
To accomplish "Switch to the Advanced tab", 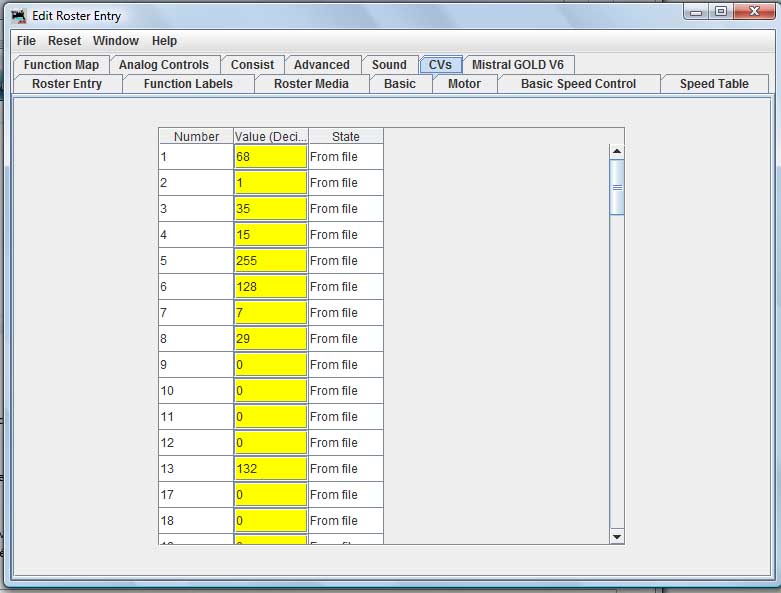I will 322,65.
